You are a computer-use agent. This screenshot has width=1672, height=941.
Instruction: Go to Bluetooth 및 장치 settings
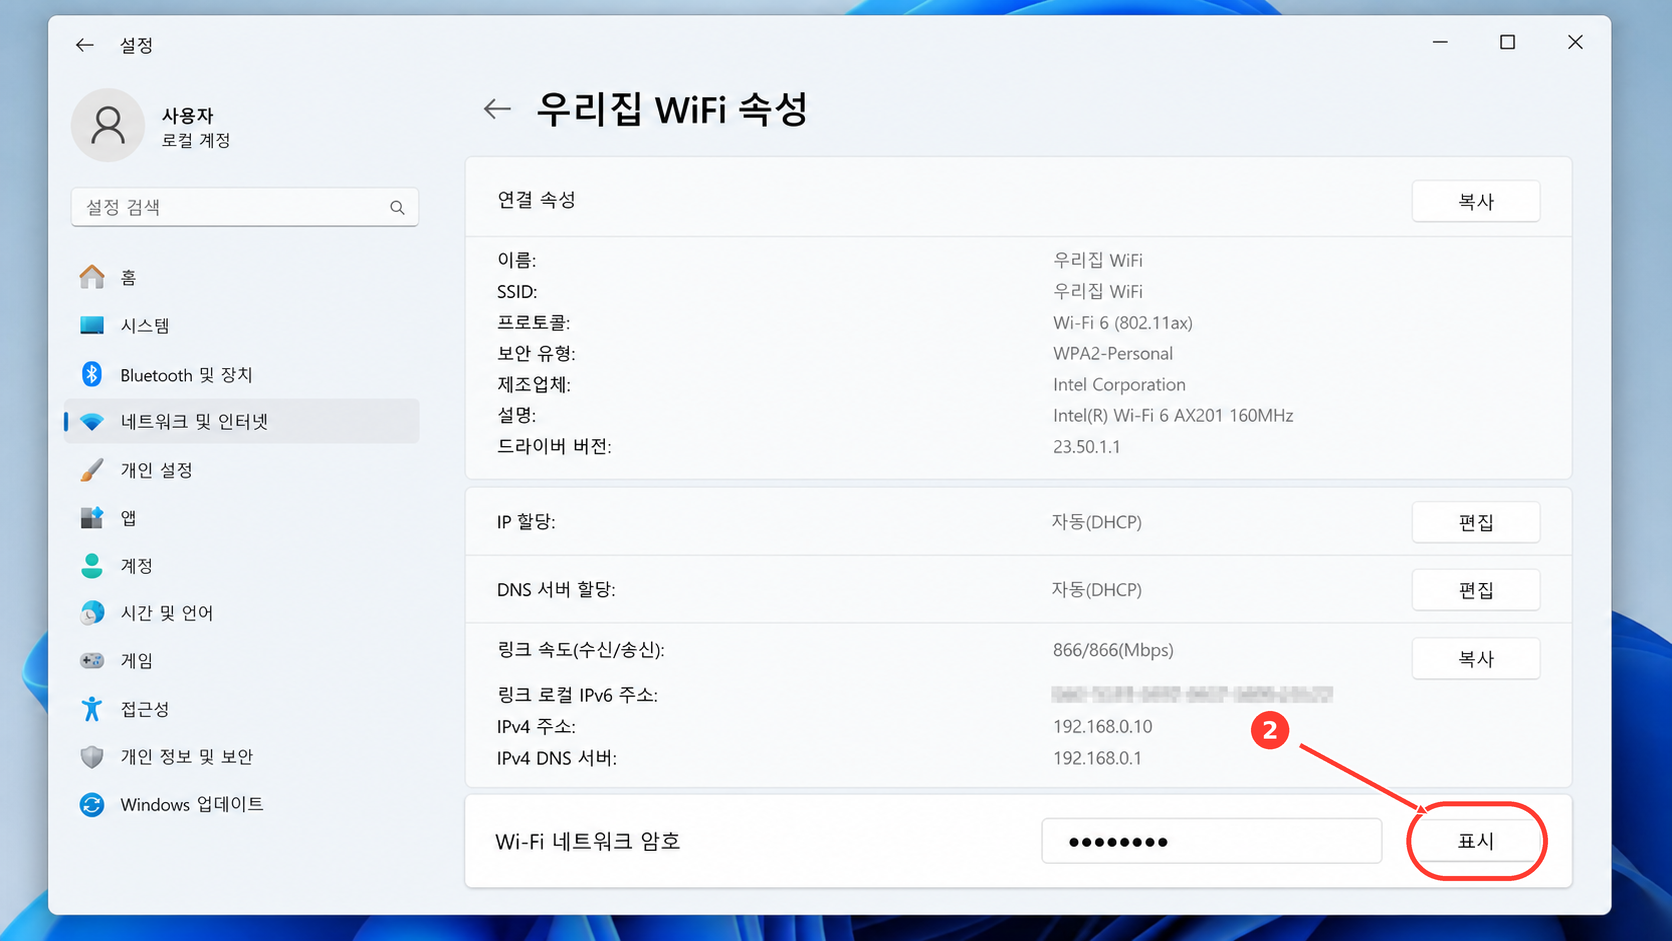point(242,374)
